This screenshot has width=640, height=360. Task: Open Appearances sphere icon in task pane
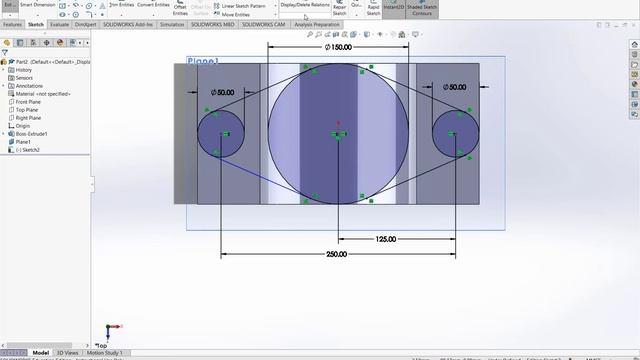[x=634, y=84]
